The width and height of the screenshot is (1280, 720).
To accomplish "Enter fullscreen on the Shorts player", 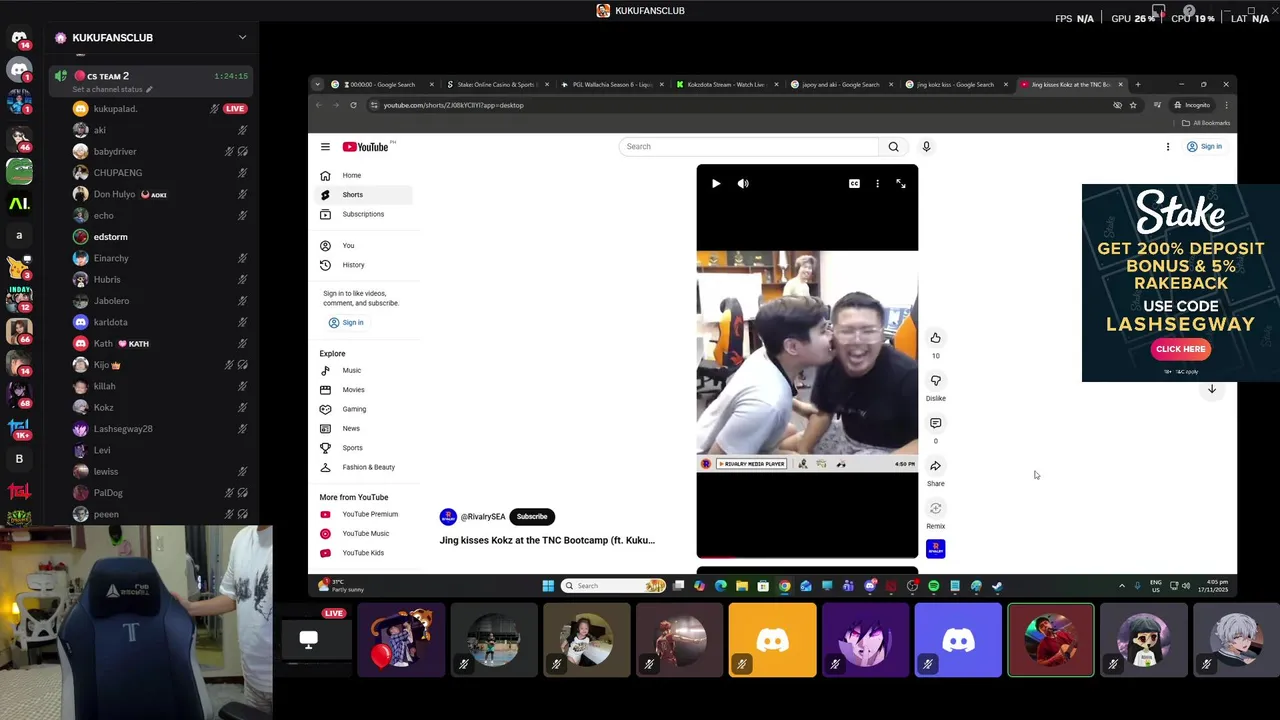I will [x=901, y=184].
